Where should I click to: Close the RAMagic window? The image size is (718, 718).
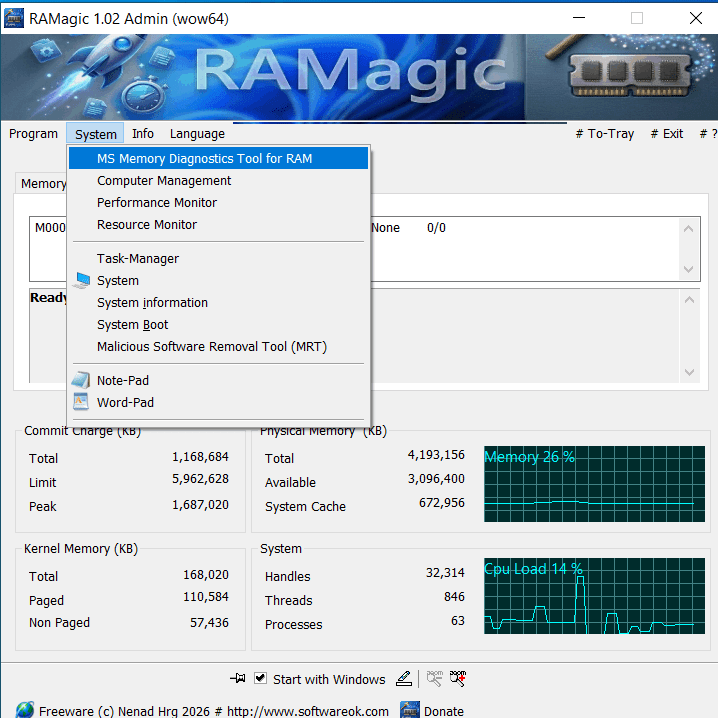(x=696, y=18)
